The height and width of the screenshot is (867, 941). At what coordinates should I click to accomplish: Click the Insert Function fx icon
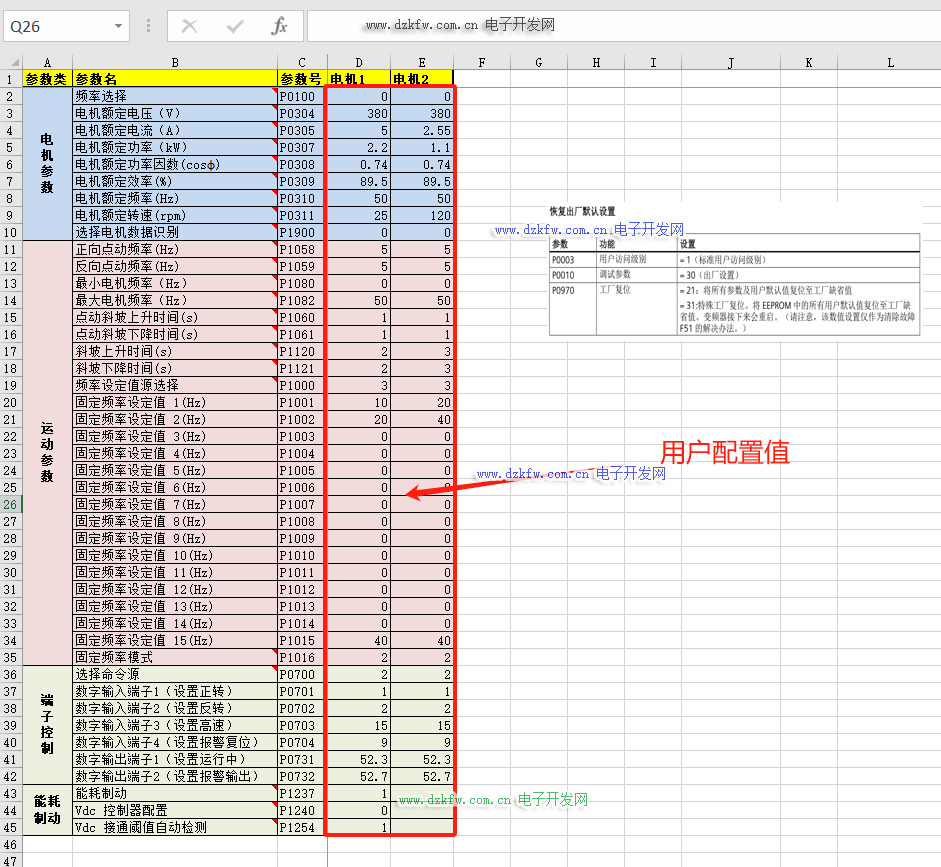click(279, 27)
